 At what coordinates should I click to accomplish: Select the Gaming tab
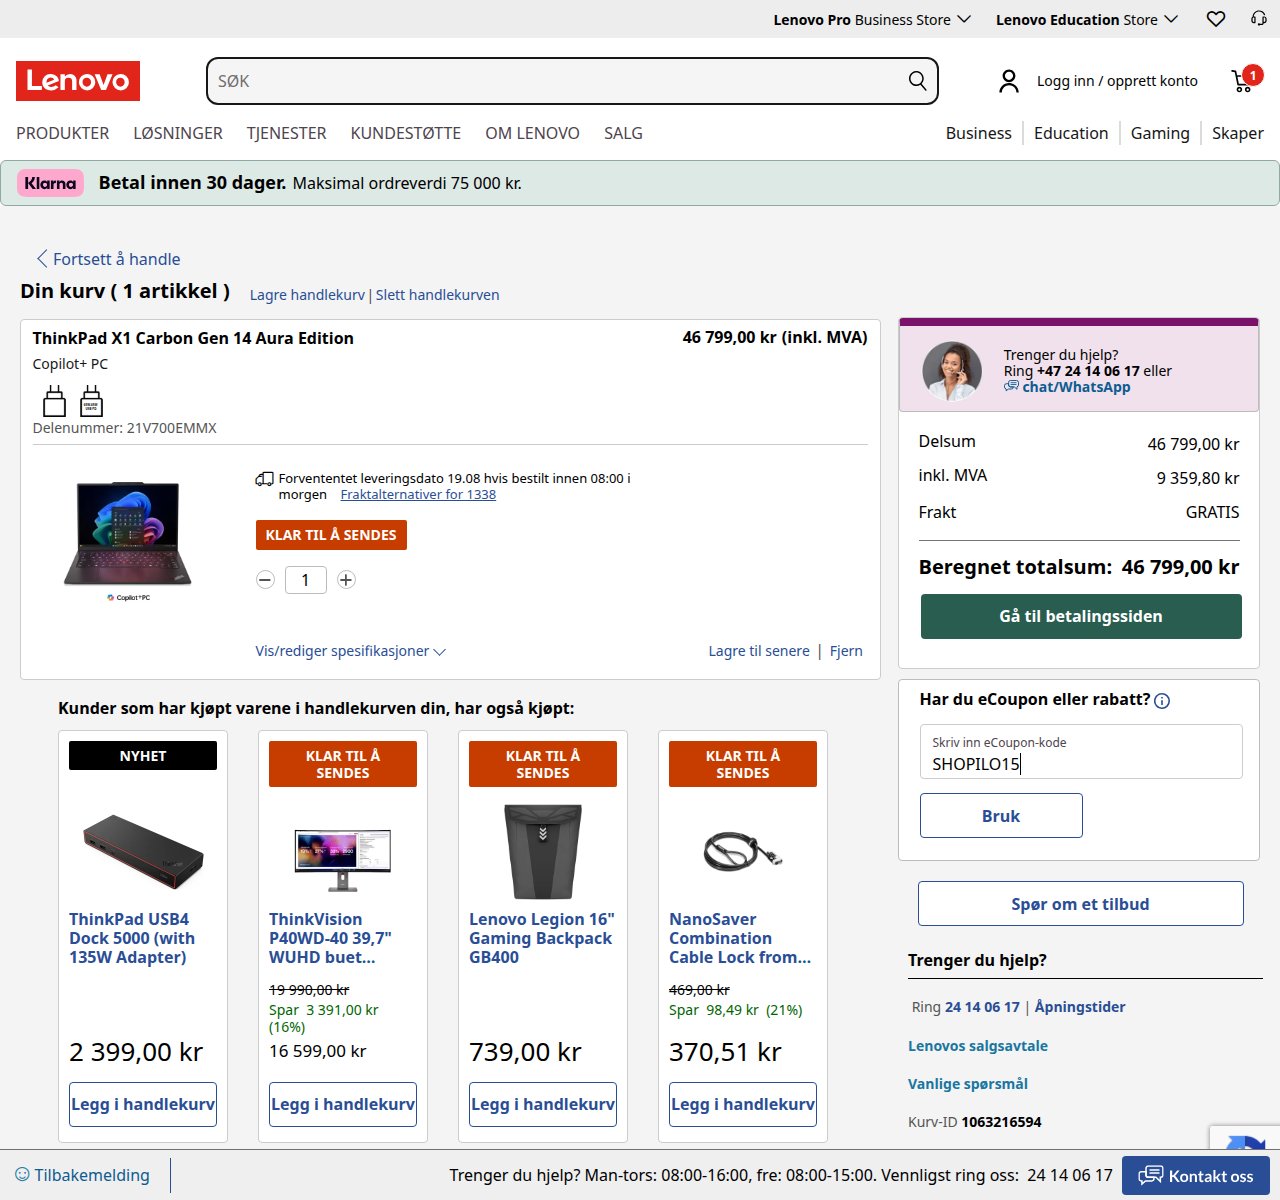click(x=1160, y=133)
